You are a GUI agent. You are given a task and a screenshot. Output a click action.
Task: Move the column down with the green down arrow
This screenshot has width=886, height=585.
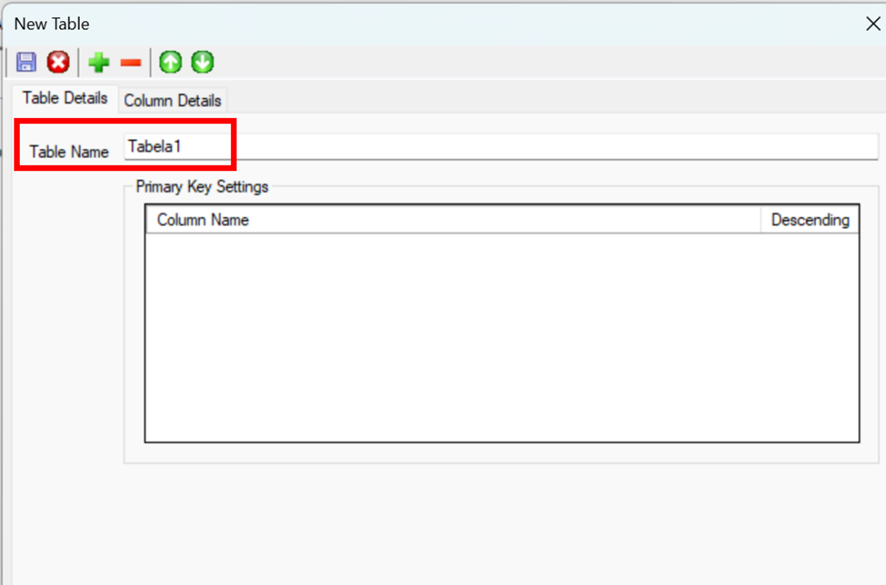(x=202, y=62)
